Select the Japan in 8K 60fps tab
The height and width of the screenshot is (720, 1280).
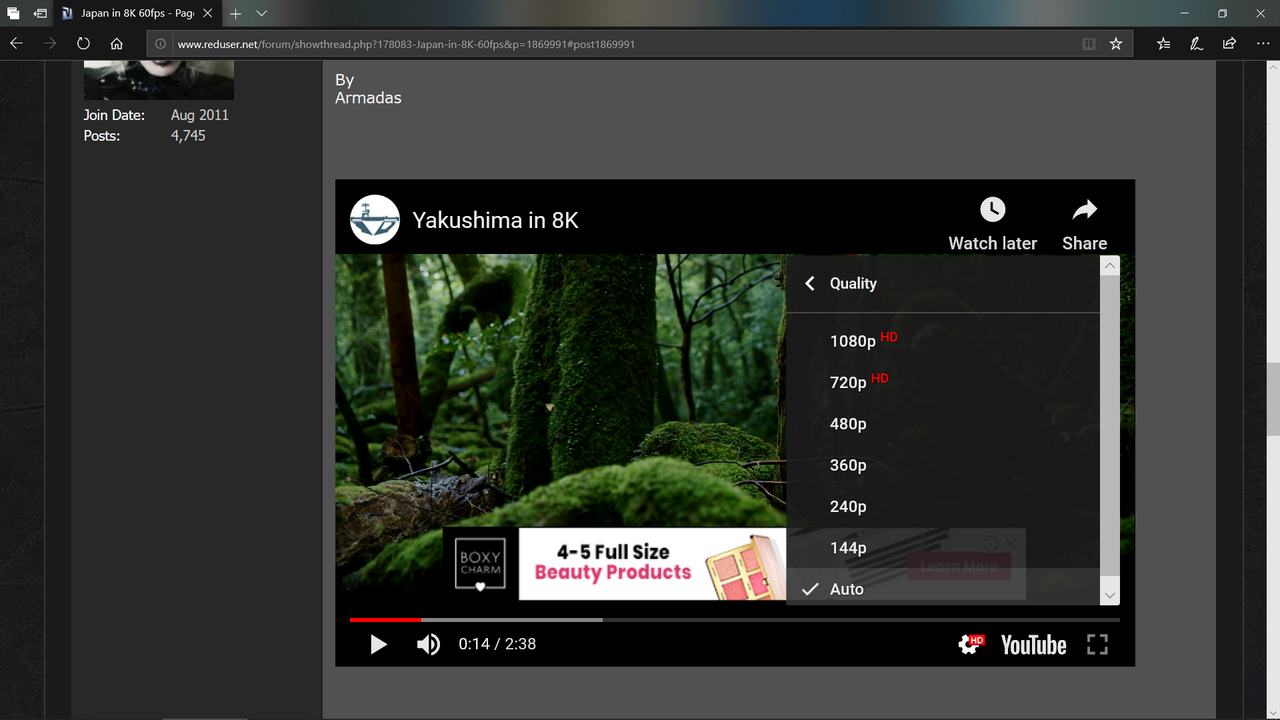pyautogui.click(x=136, y=14)
